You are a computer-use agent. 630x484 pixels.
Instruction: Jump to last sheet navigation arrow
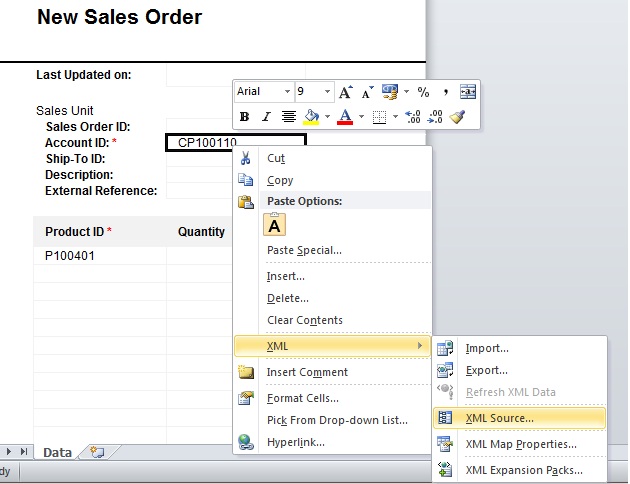[24, 451]
